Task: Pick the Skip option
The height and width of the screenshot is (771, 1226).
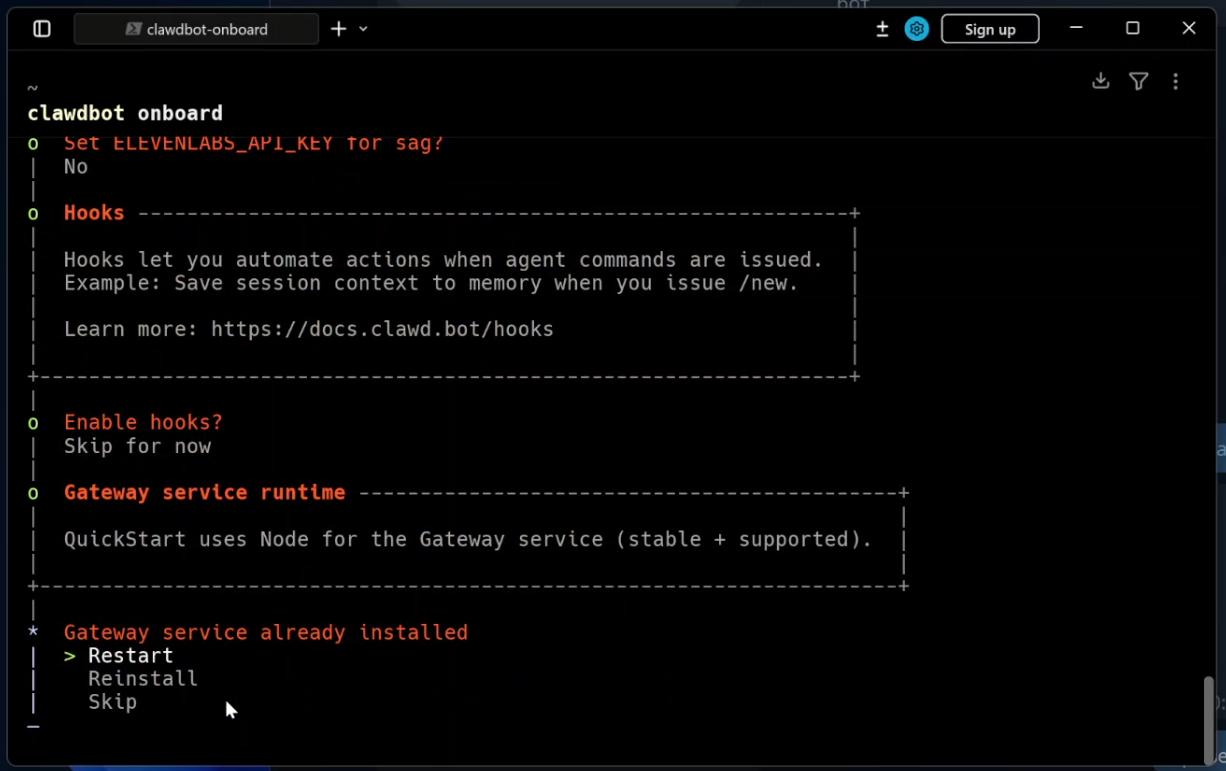Action: pyautogui.click(x=112, y=702)
